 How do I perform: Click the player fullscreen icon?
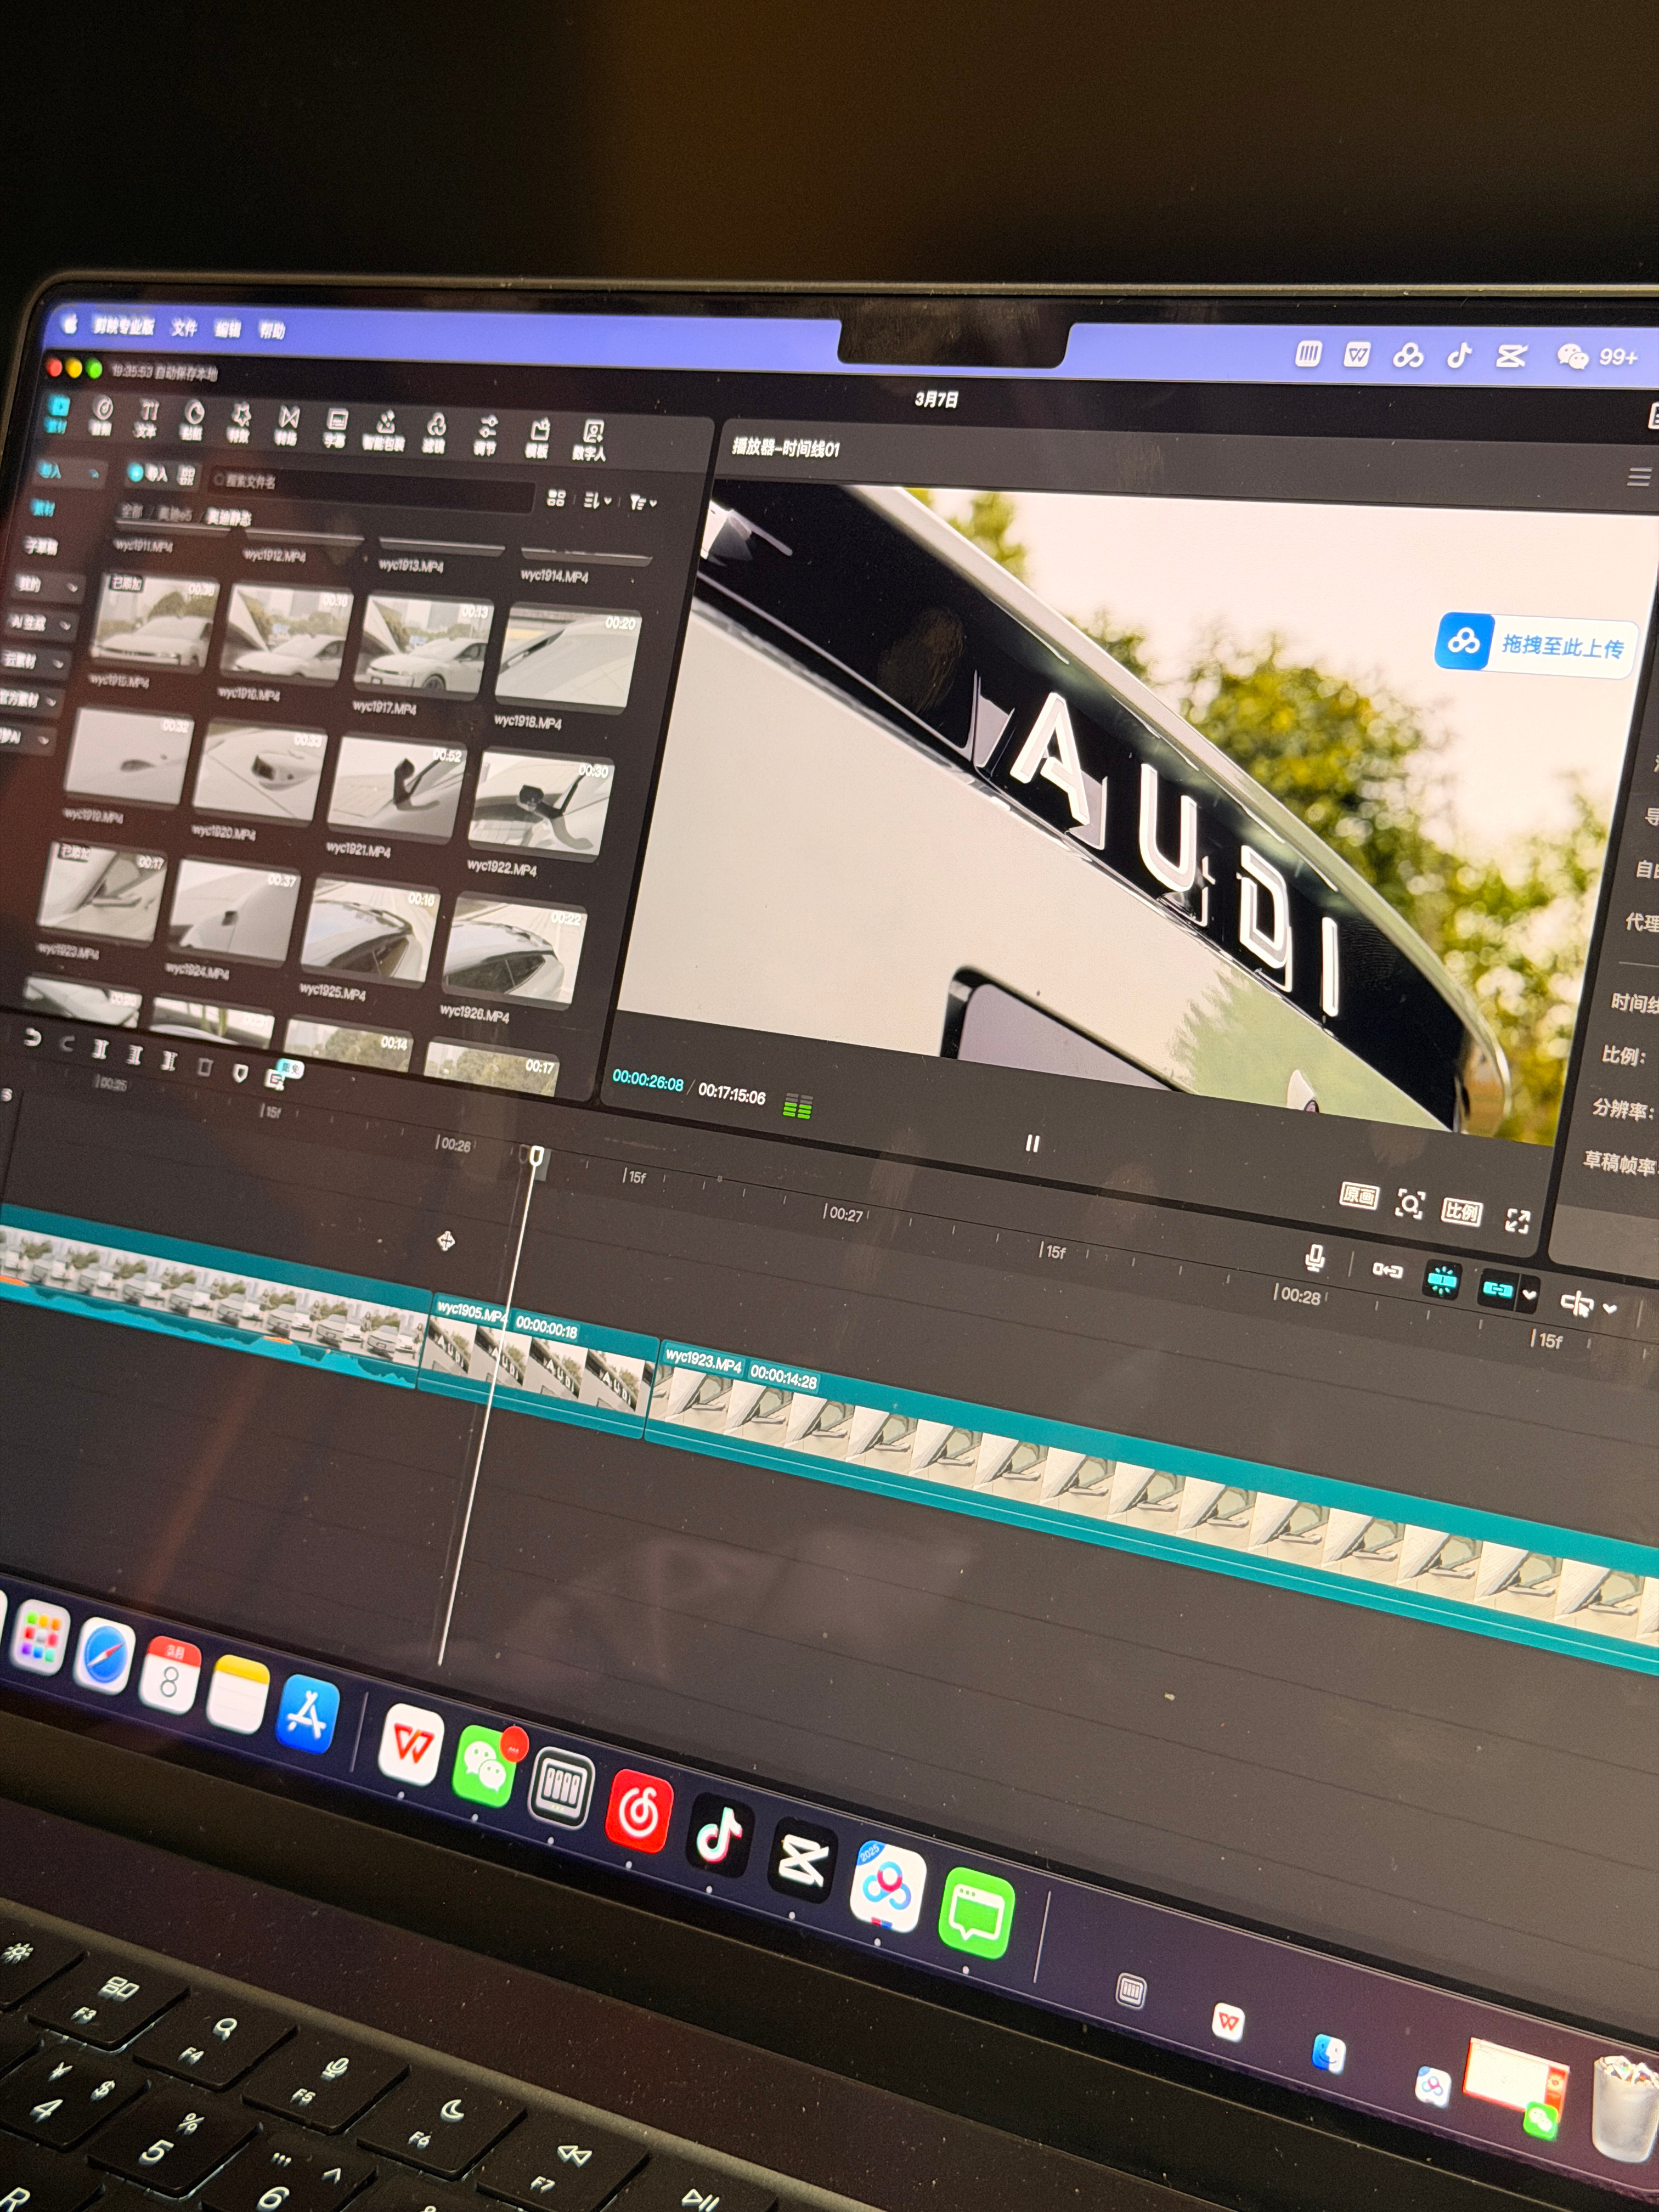click(x=1517, y=1220)
